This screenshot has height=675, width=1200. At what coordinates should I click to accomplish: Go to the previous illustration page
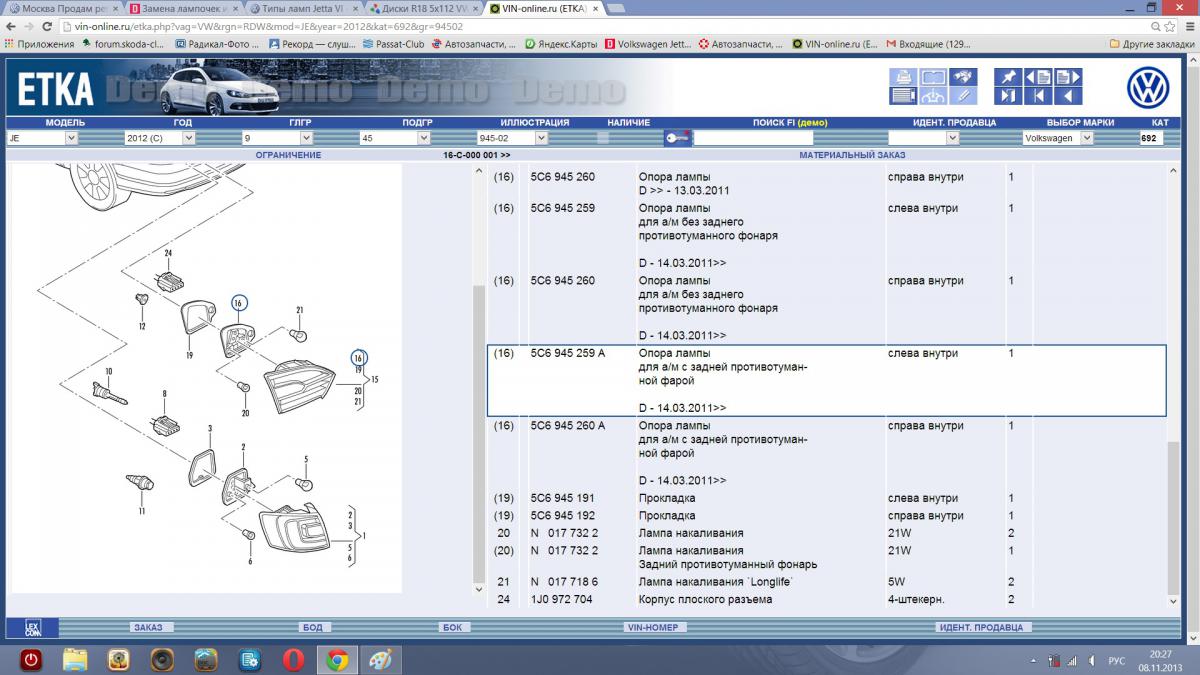[1037, 77]
